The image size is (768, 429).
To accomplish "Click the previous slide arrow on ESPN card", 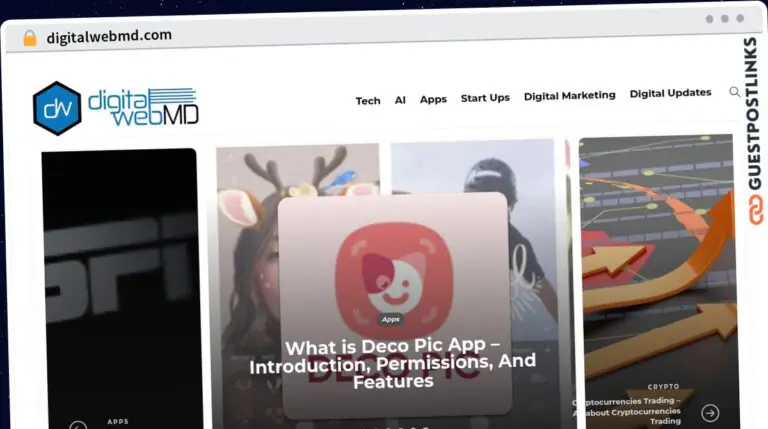I will tap(78, 425).
